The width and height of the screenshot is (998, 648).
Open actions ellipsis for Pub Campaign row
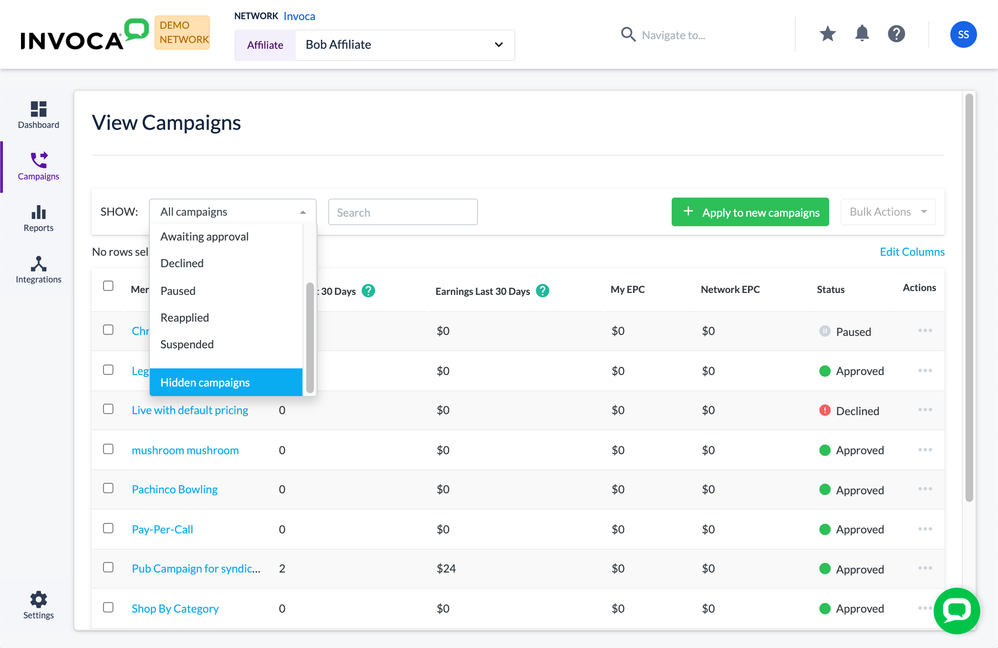pos(925,568)
